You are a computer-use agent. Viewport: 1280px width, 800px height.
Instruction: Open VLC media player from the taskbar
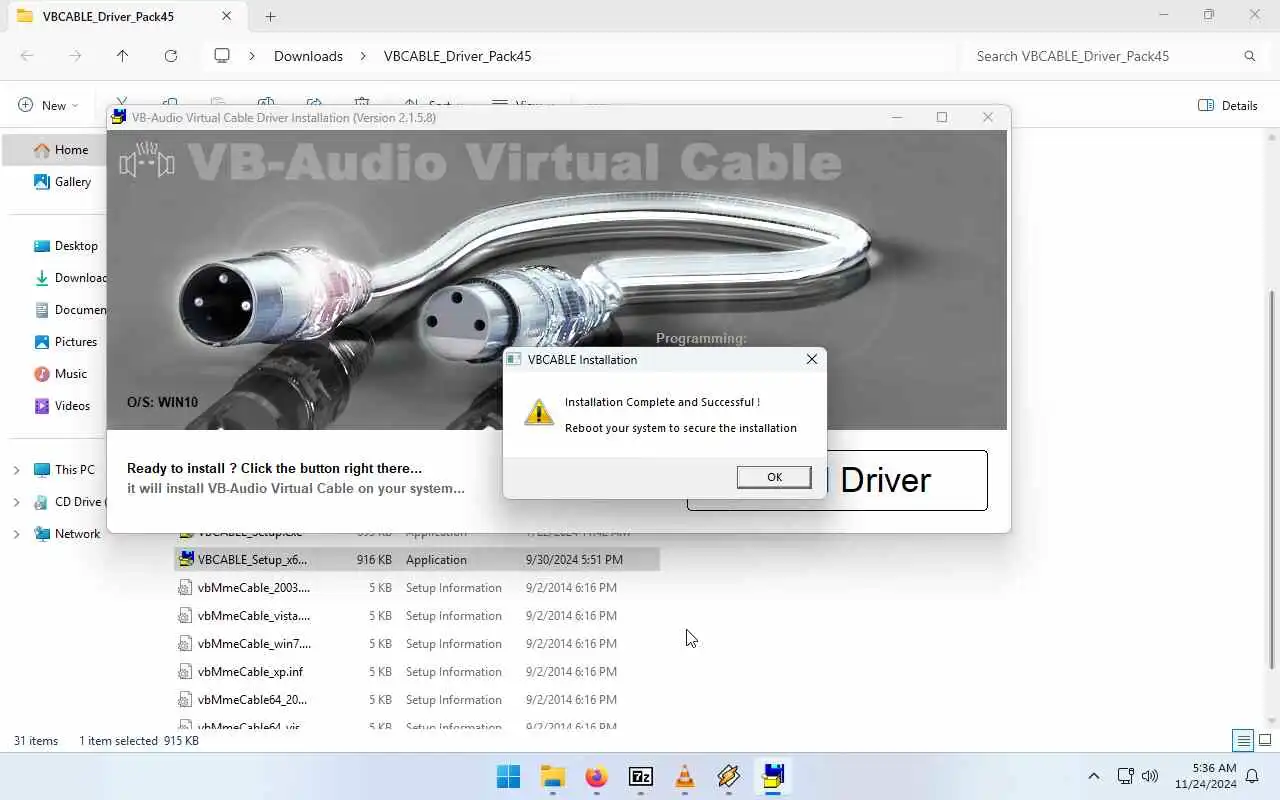684,776
